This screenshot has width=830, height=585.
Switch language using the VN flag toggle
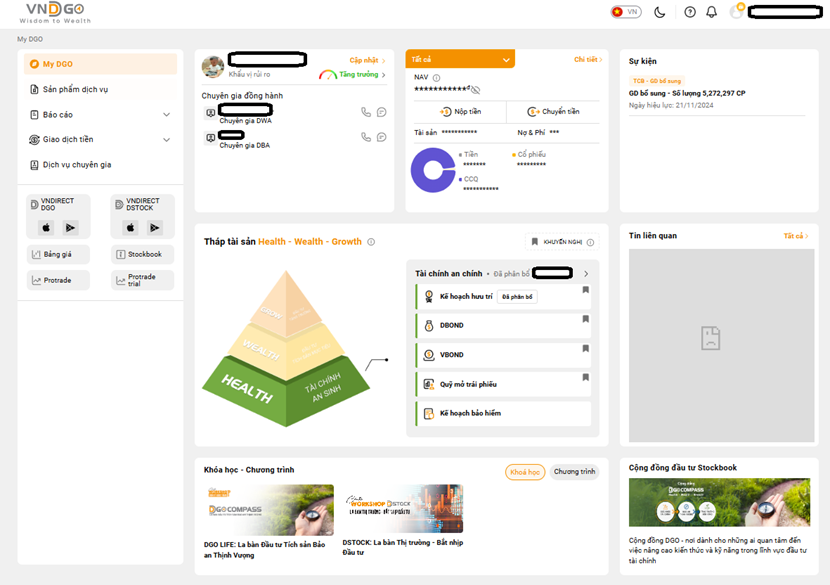coord(626,12)
